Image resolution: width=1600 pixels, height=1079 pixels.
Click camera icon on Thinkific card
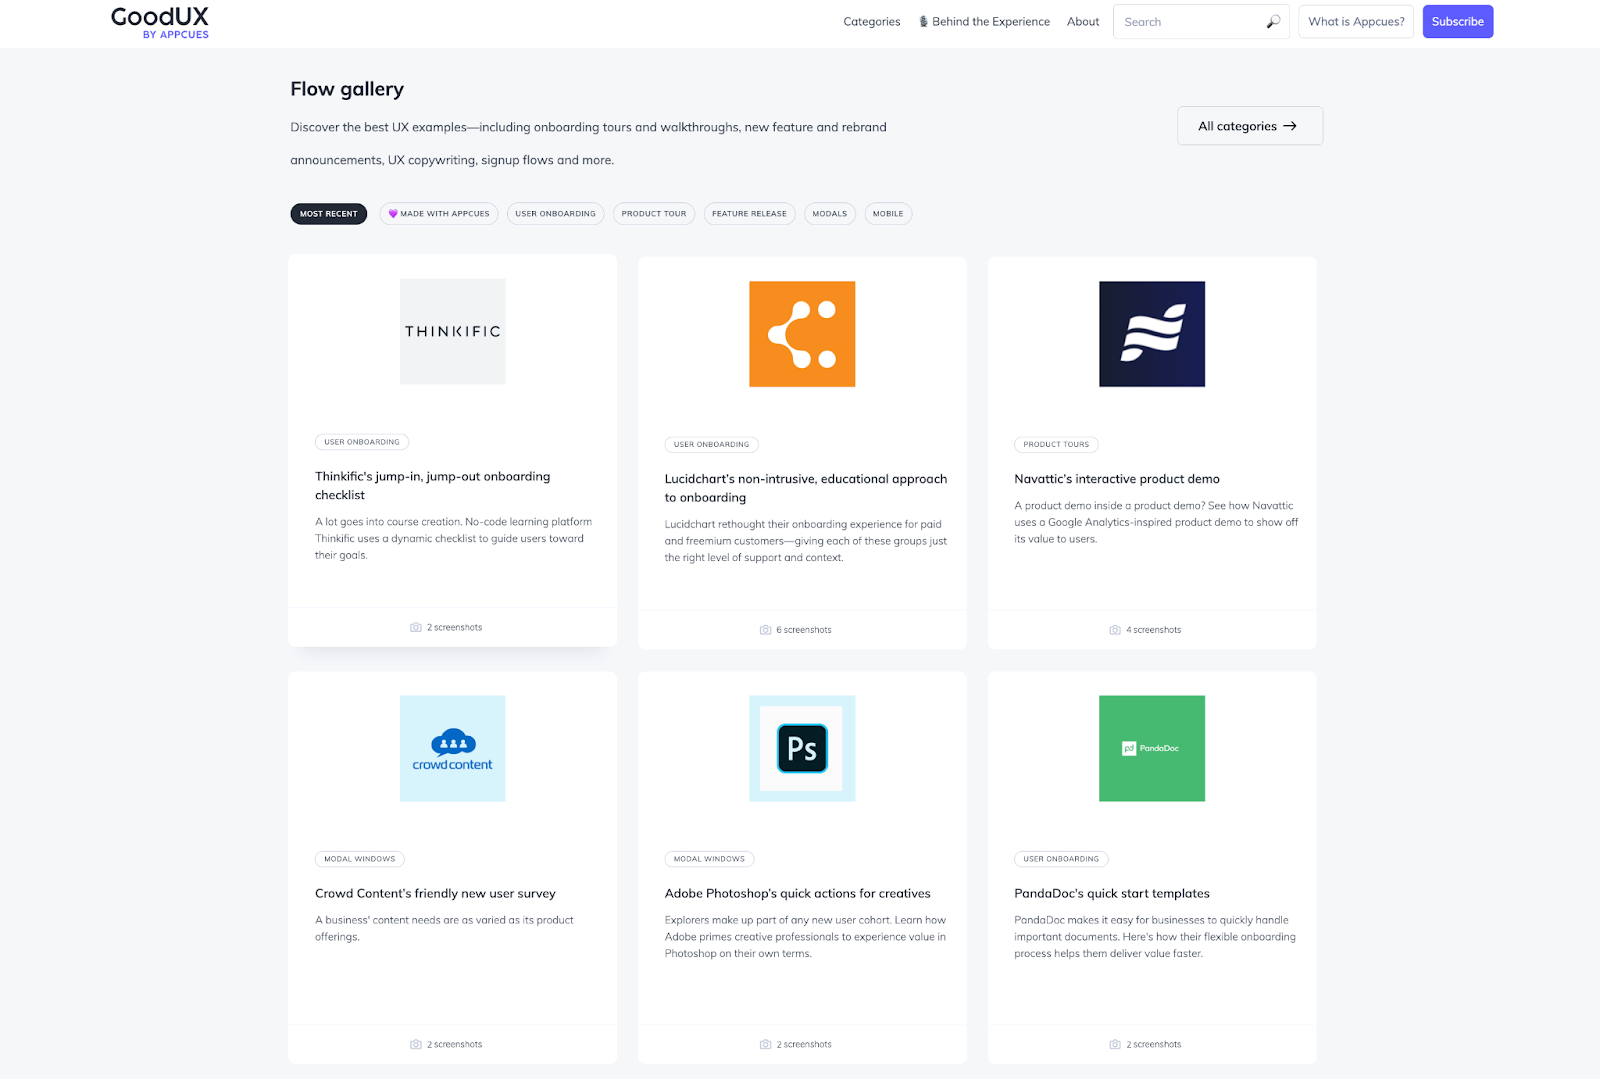415,628
